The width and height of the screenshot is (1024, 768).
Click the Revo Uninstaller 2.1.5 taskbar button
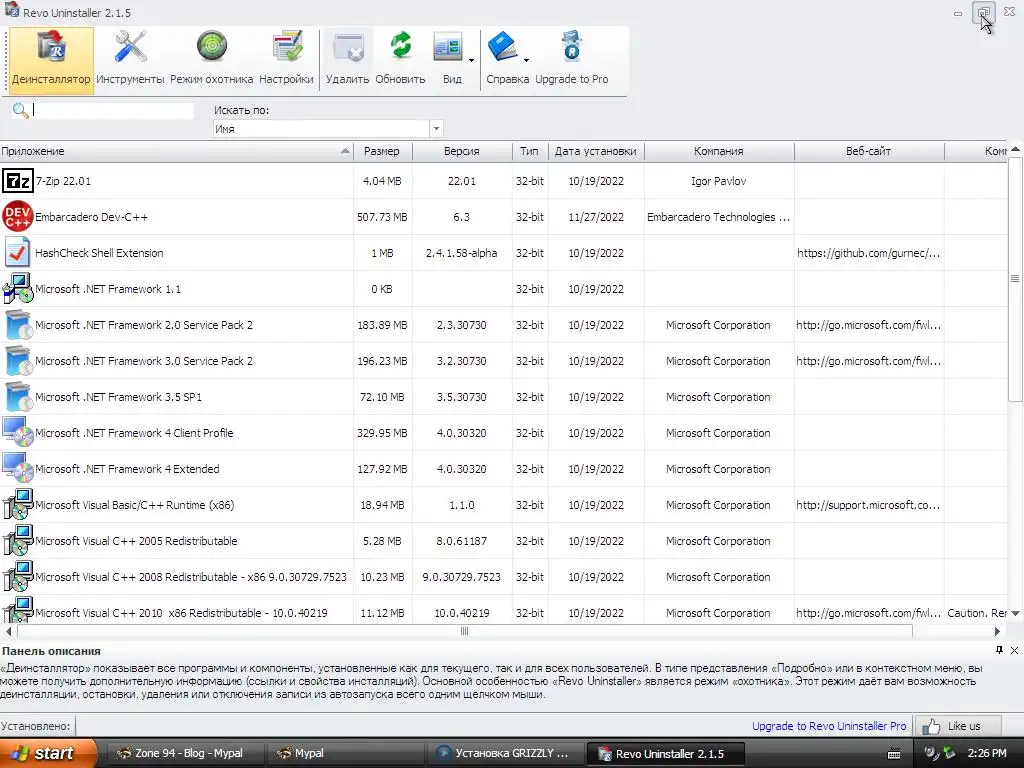click(x=665, y=753)
